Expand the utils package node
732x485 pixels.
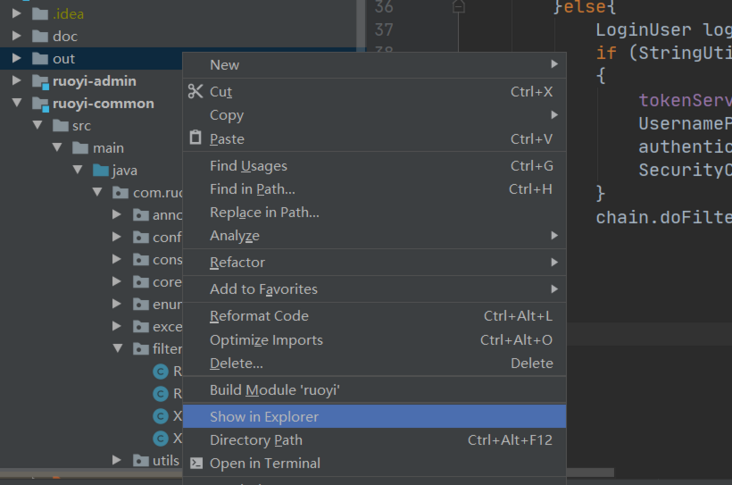point(117,460)
